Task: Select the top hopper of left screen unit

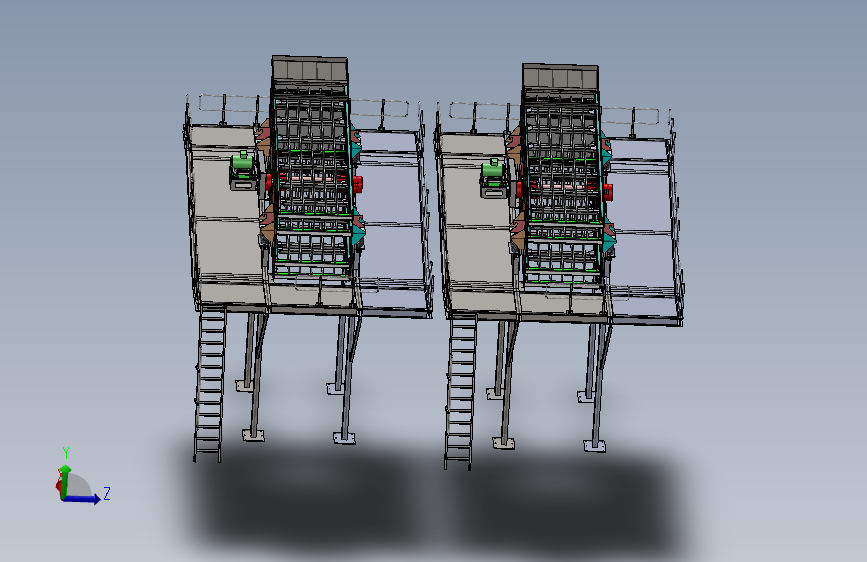Action: [310, 69]
